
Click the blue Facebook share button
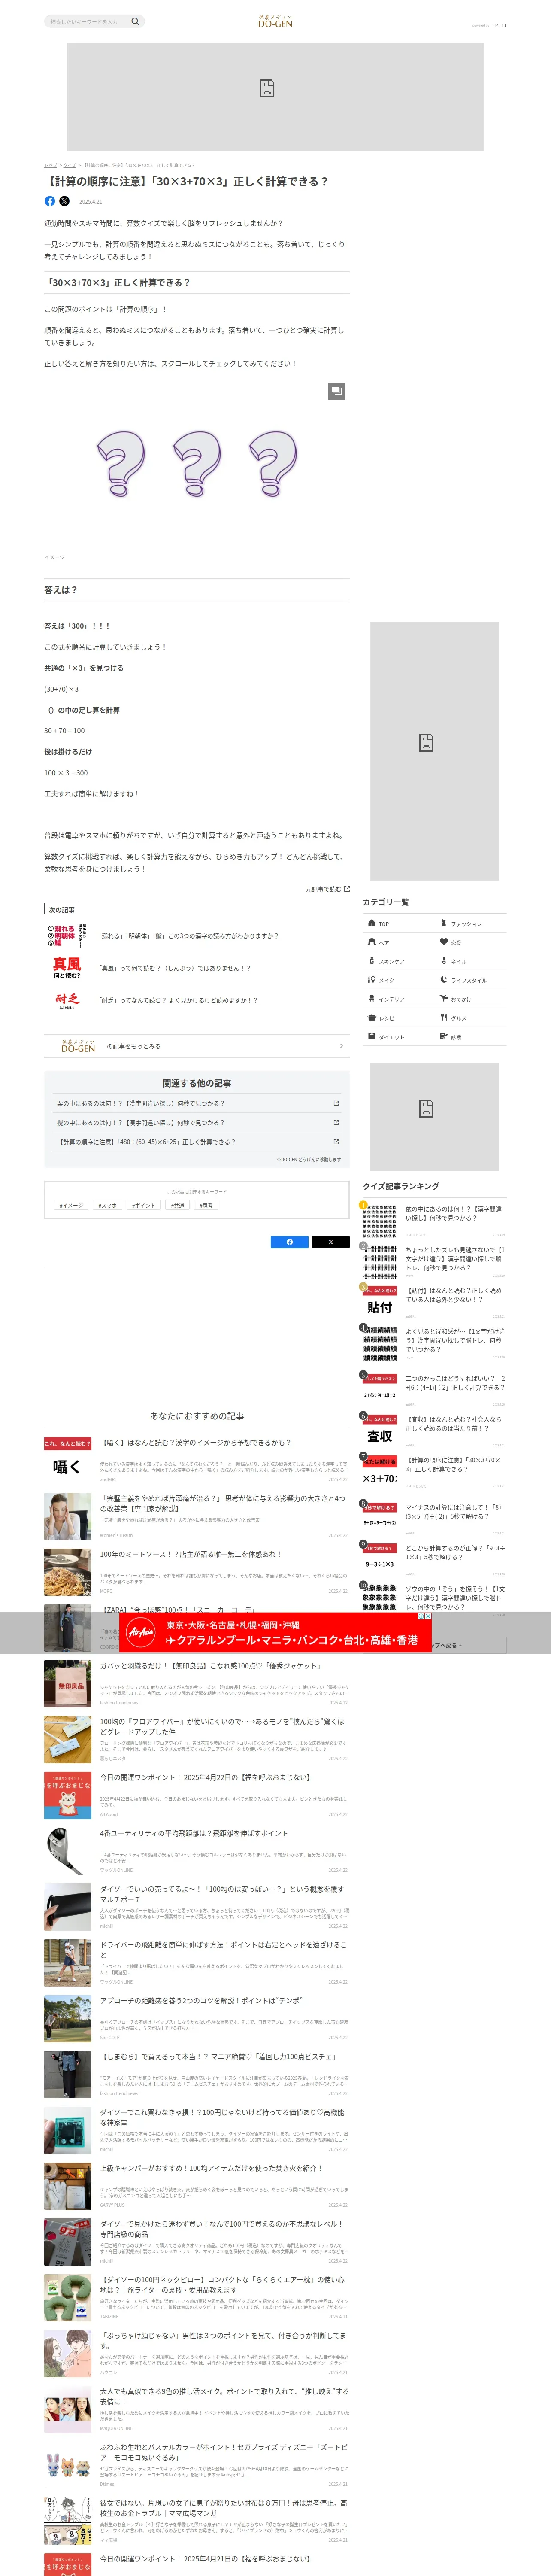(x=290, y=1242)
